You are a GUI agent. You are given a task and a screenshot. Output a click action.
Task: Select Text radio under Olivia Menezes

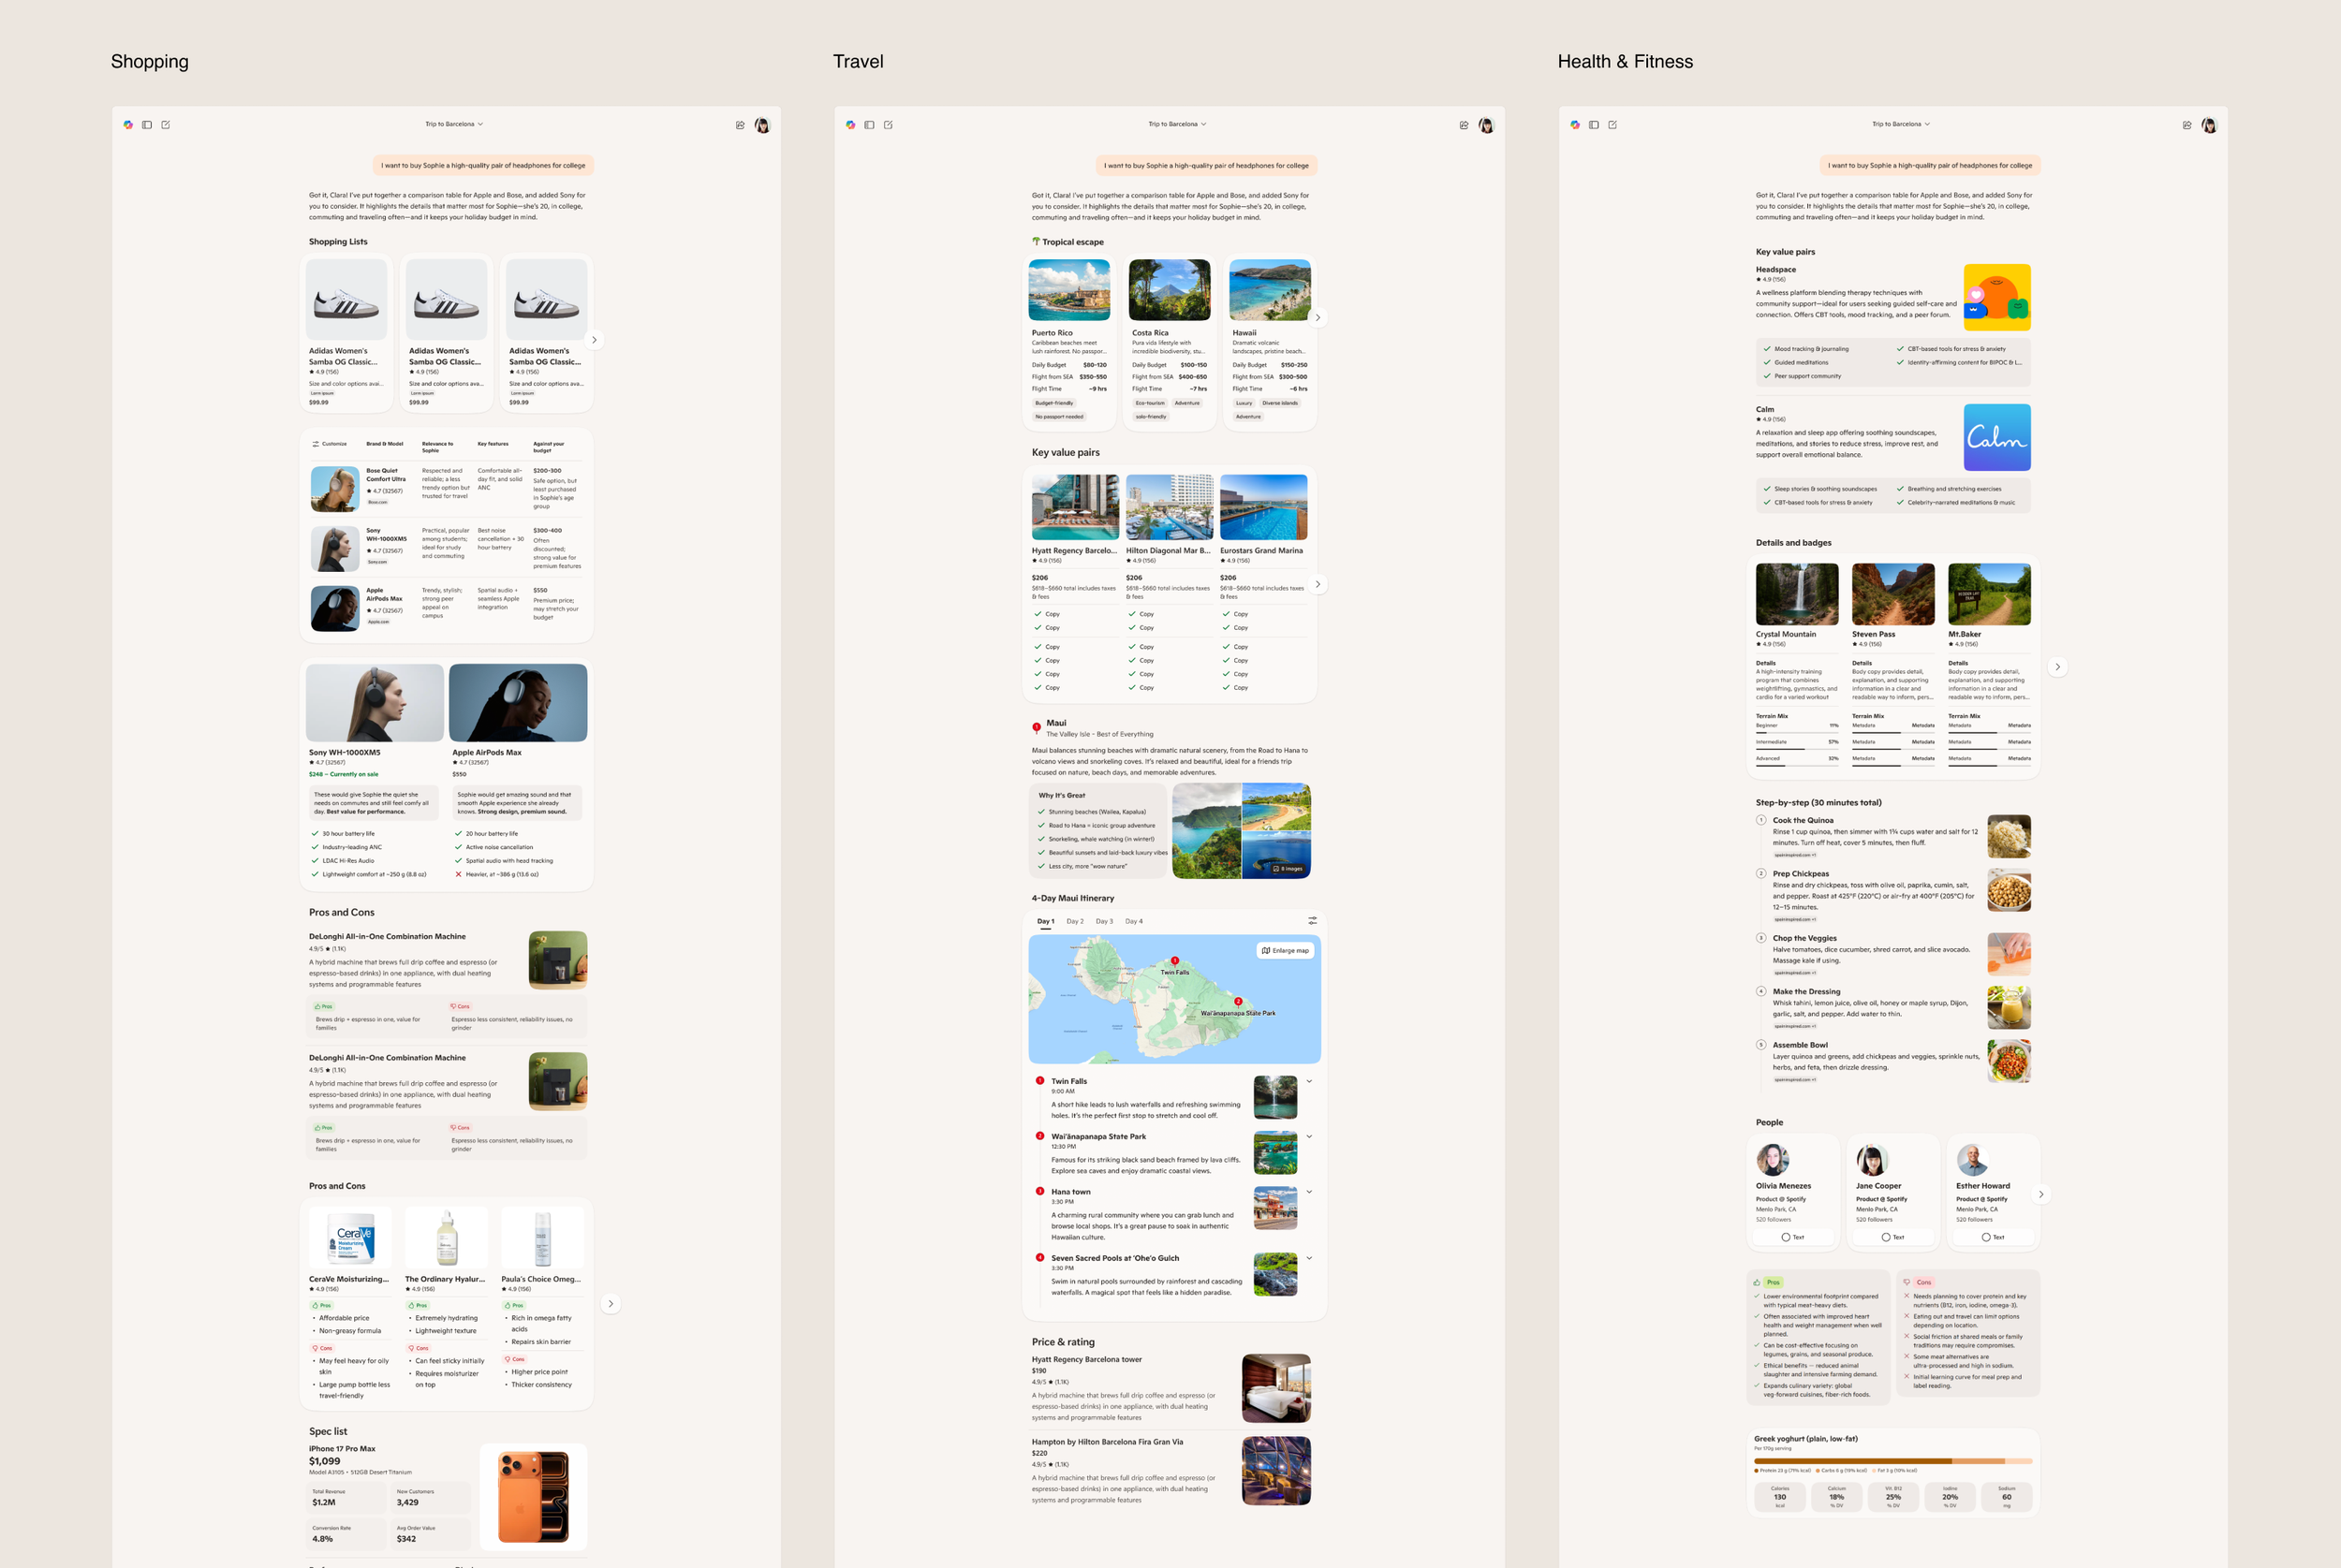coord(1786,1237)
